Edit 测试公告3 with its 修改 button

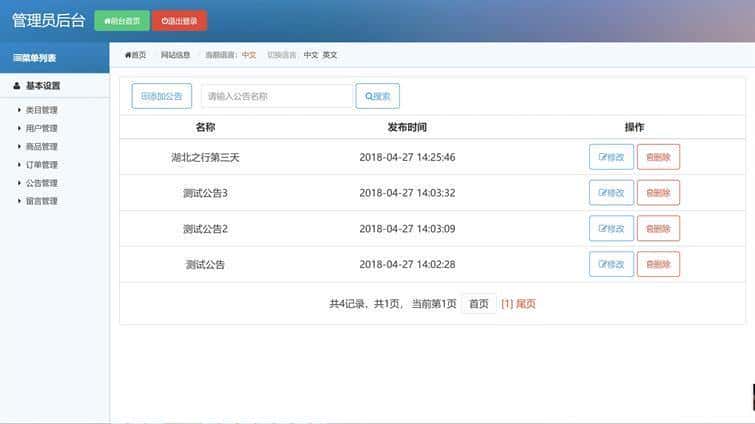click(x=611, y=193)
